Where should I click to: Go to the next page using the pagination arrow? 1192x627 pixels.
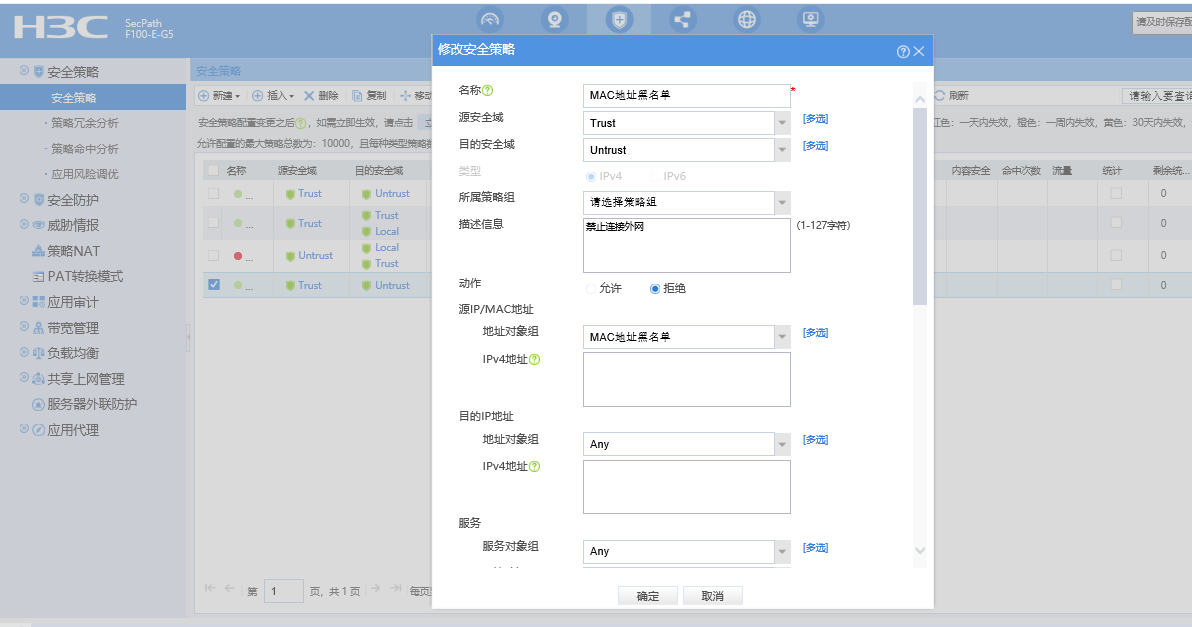[375, 588]
